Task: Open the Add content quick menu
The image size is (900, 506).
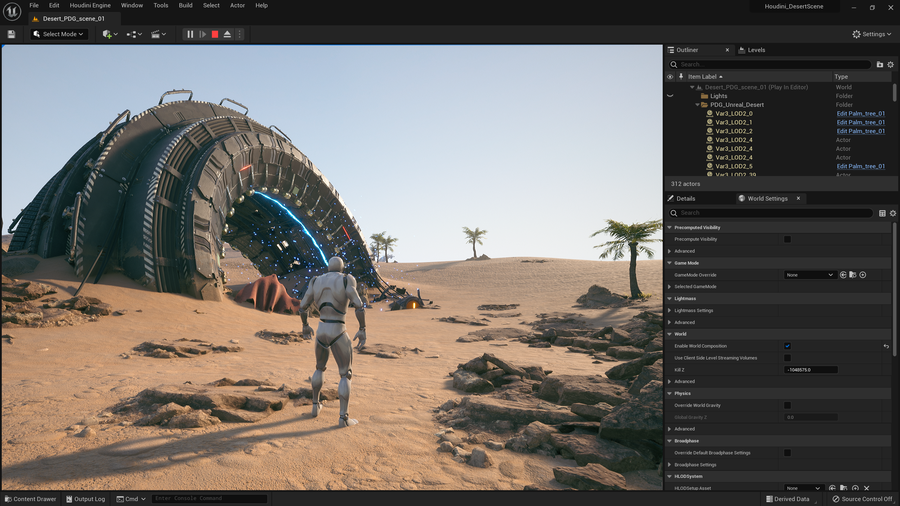Action: coord(109,34)
